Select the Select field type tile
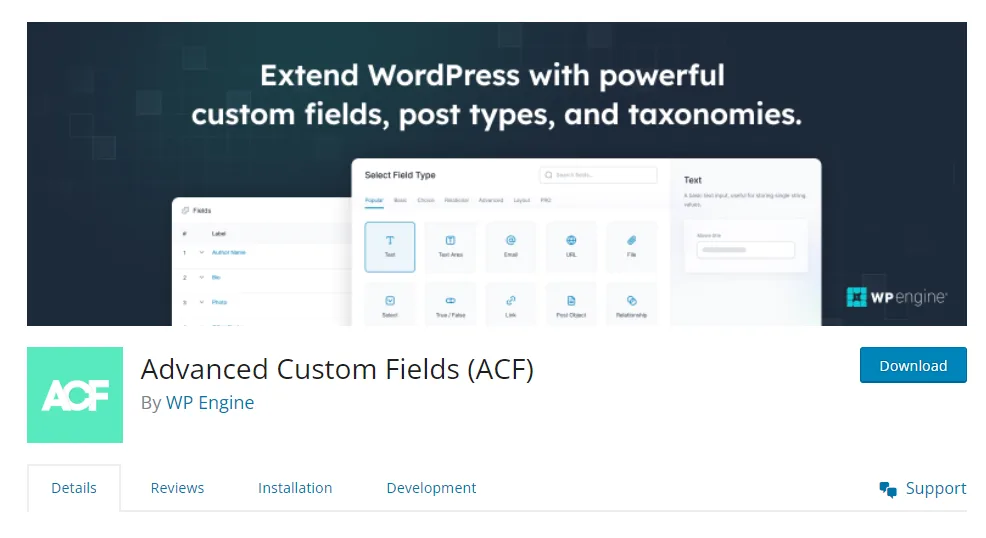This screenshot has height=538, width=986. coord(390,305)
